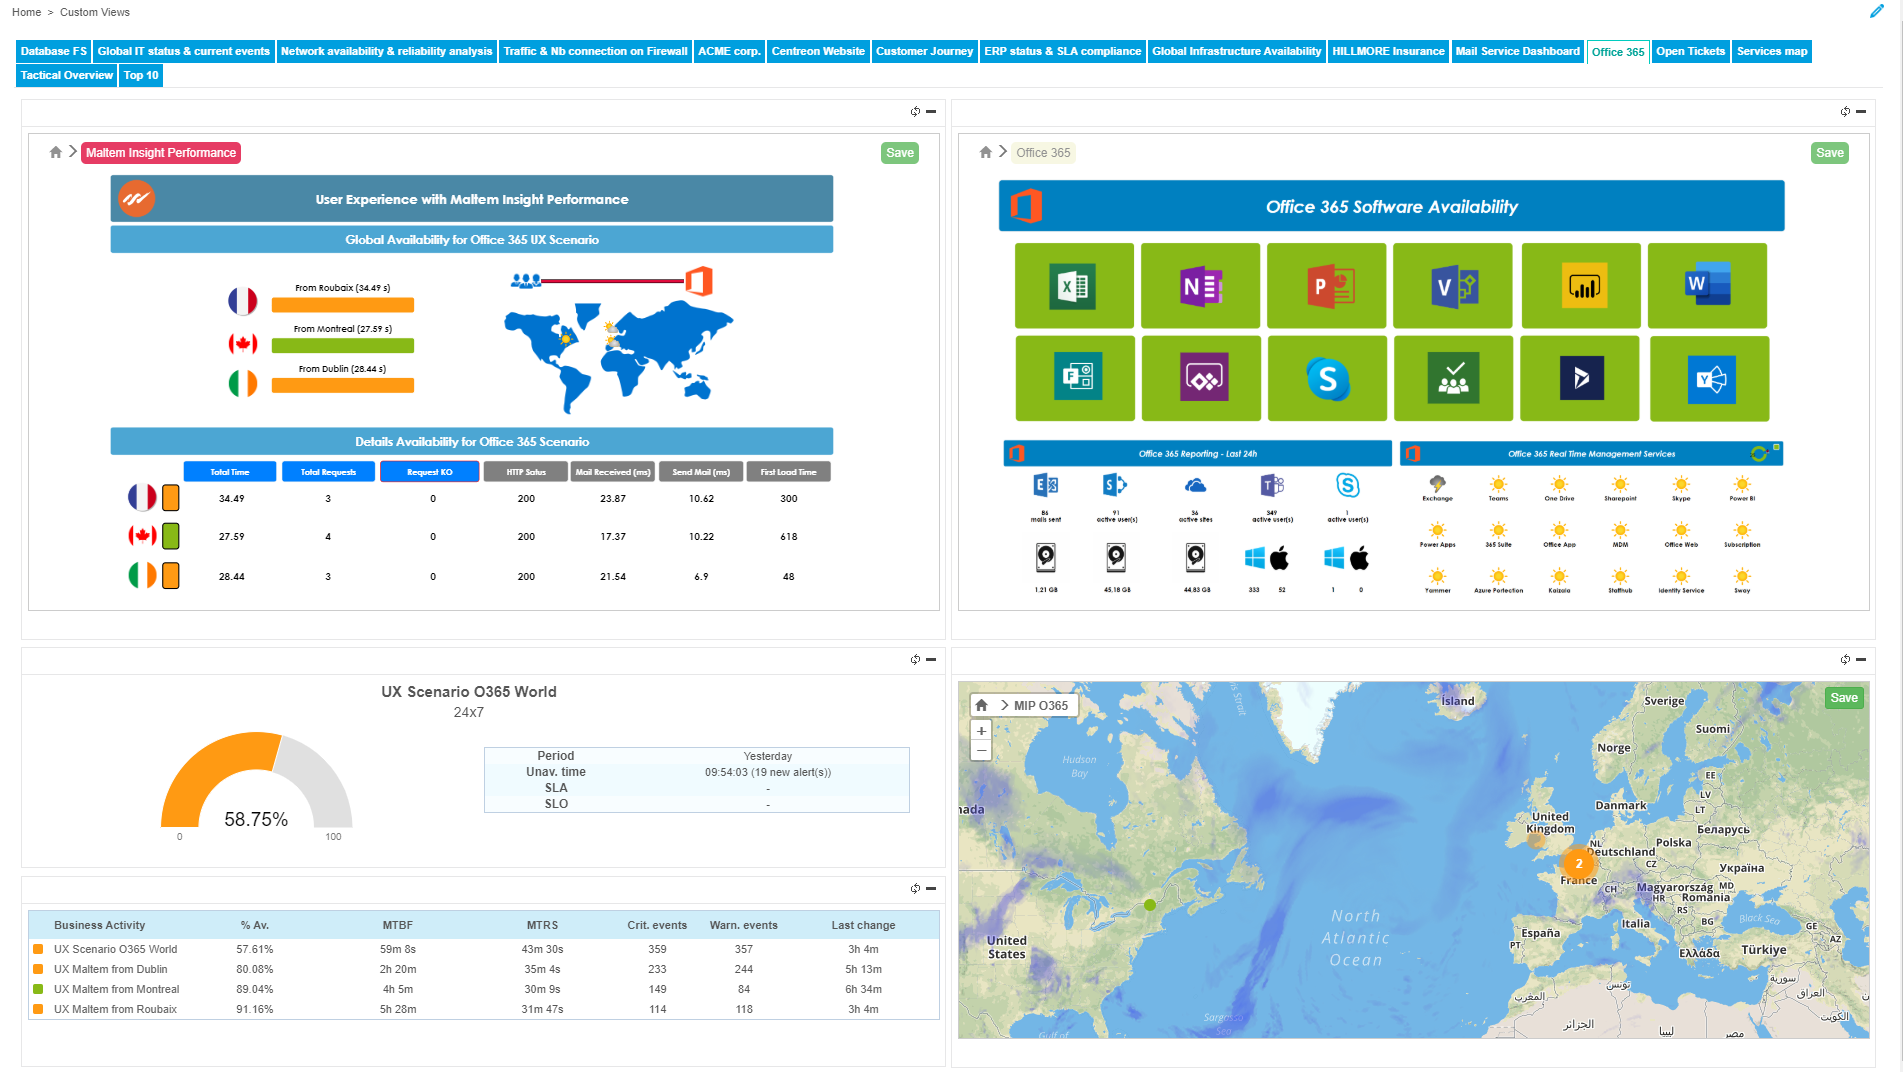
Task: Save the MIP O365 map view
Action: click(1844, 698)
